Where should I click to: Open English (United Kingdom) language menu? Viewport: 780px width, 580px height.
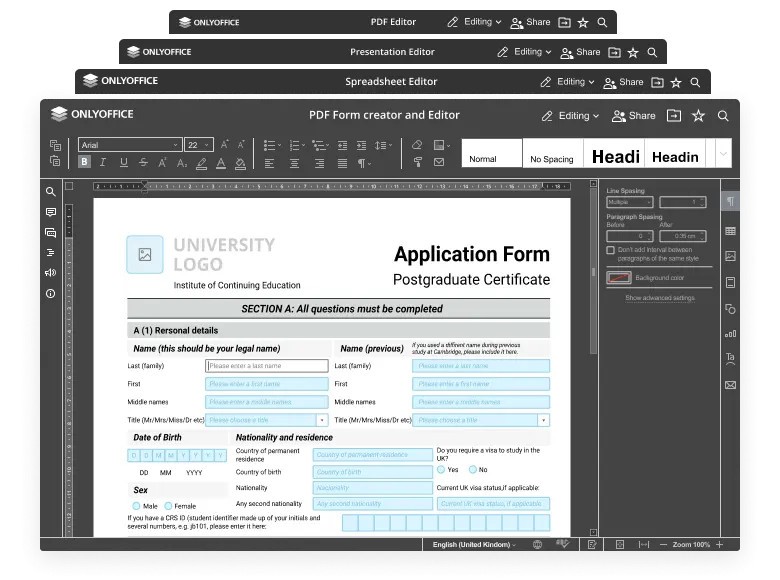pyautogui.click(x=474, y=544)
